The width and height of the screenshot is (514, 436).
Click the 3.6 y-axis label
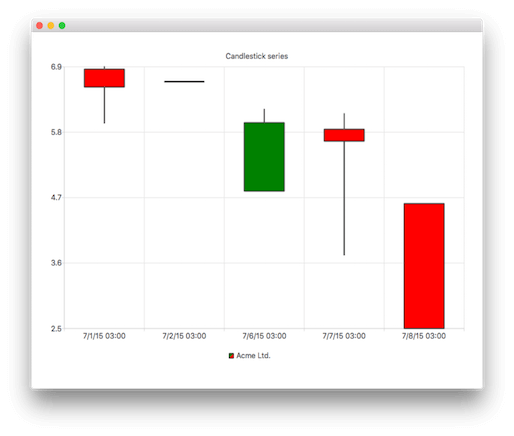tap(56, 263)
